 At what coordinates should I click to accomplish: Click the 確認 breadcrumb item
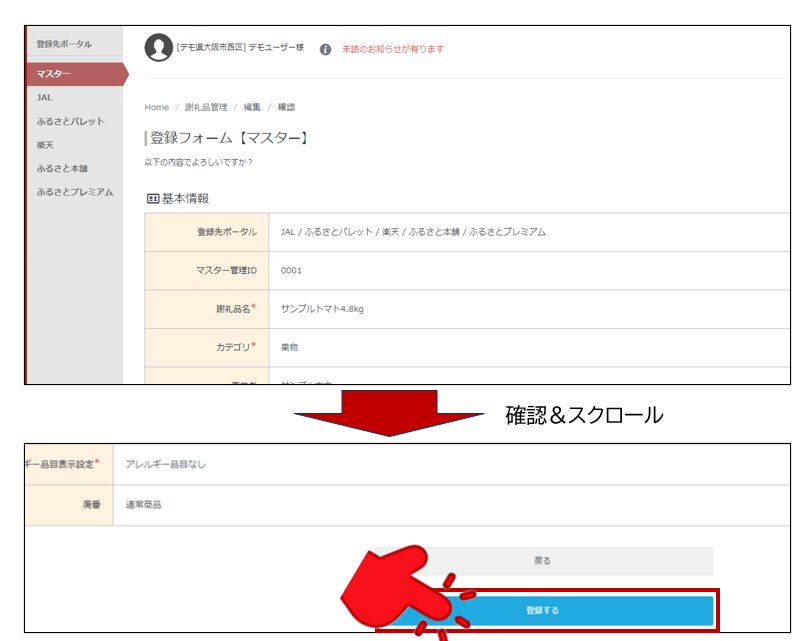[286, 107]
